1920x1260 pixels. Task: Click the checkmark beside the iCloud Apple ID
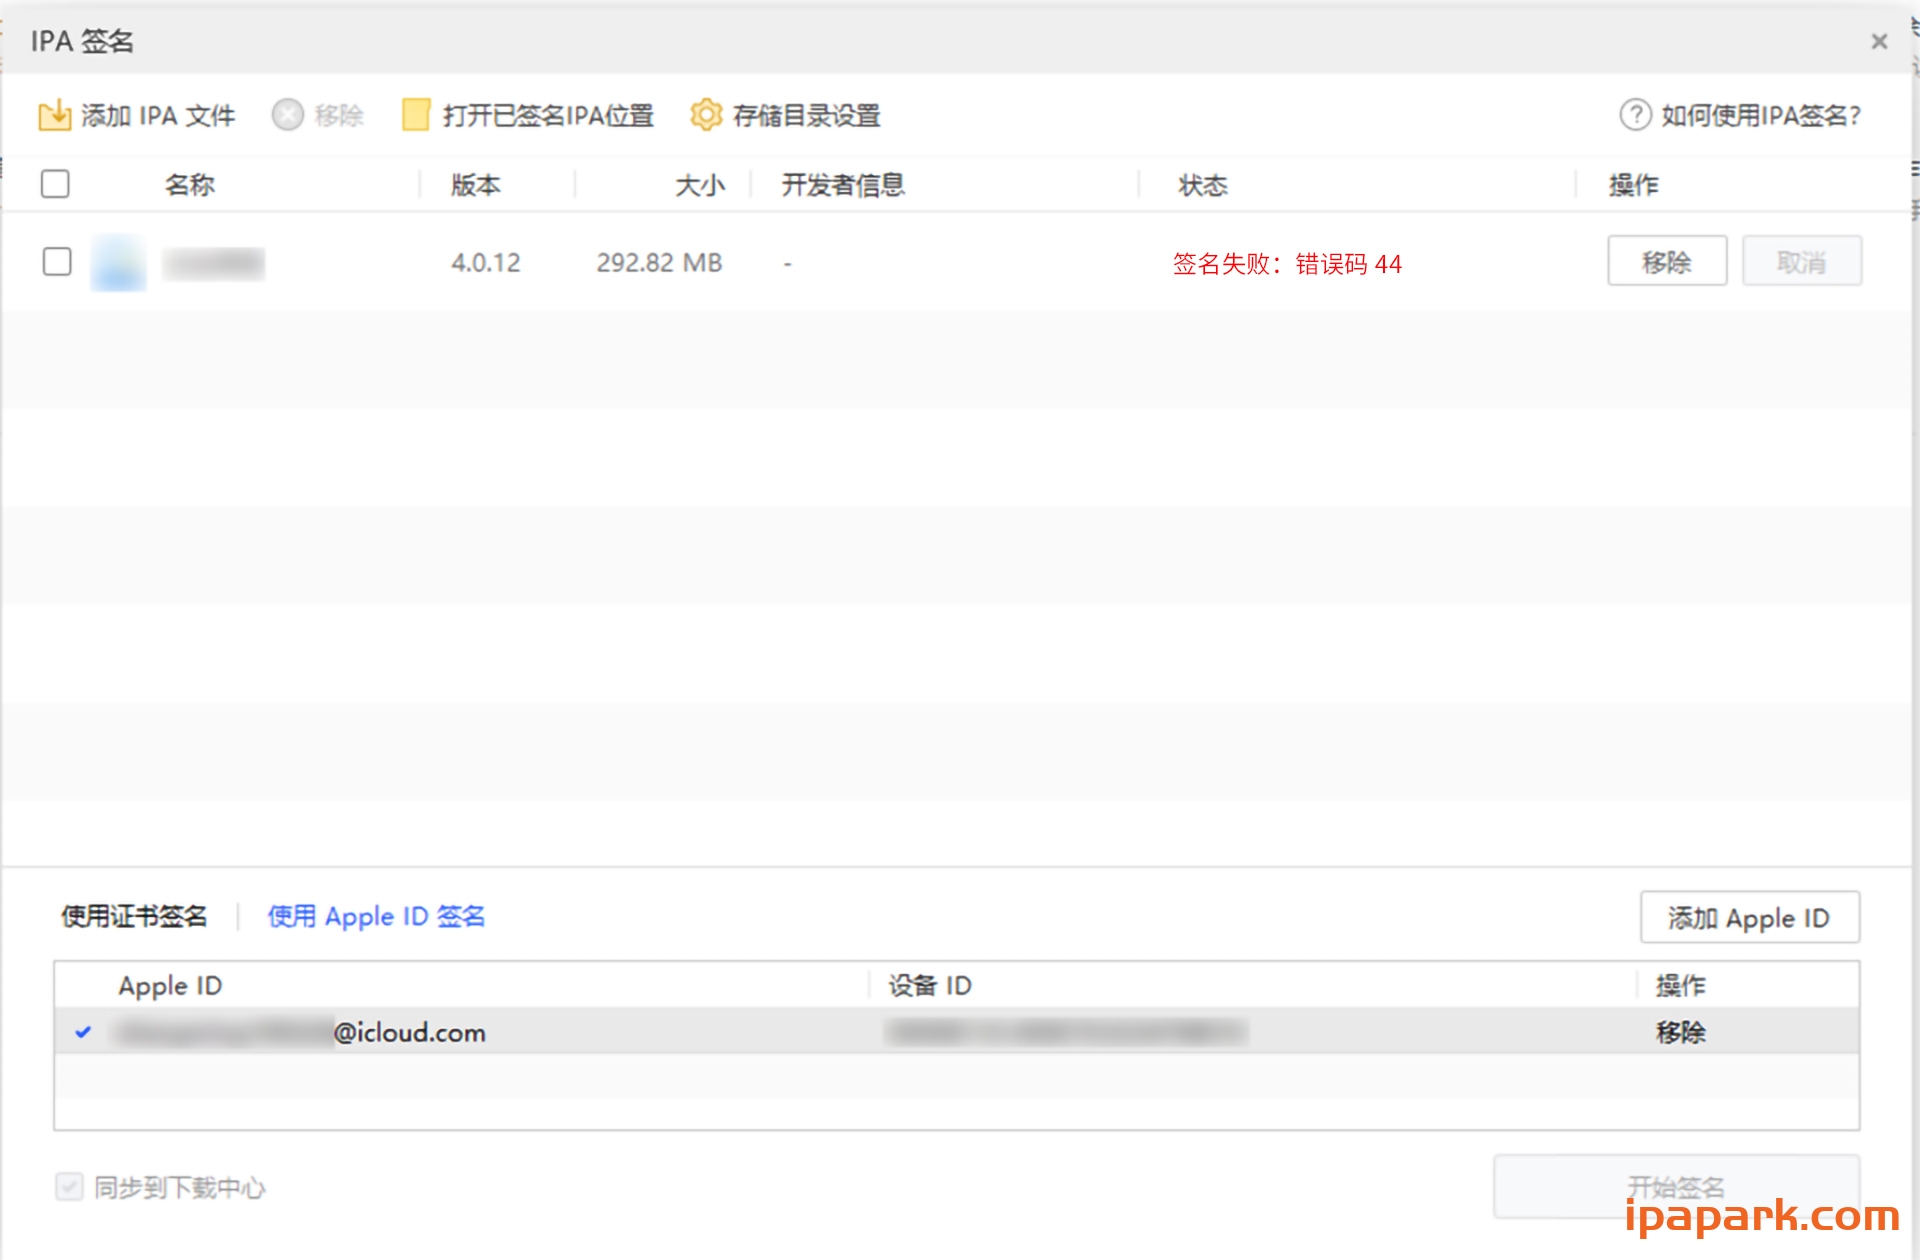(84, 1033)
